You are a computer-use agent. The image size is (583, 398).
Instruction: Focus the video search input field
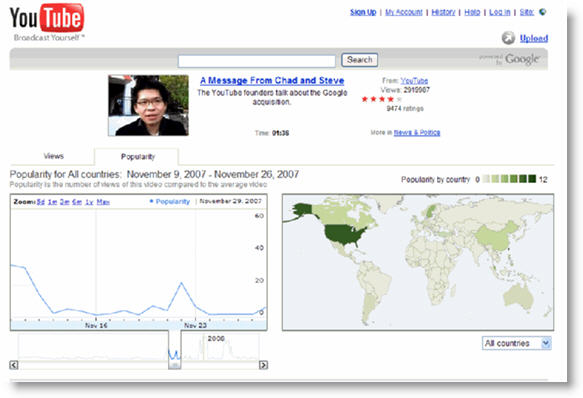(257, 61)
